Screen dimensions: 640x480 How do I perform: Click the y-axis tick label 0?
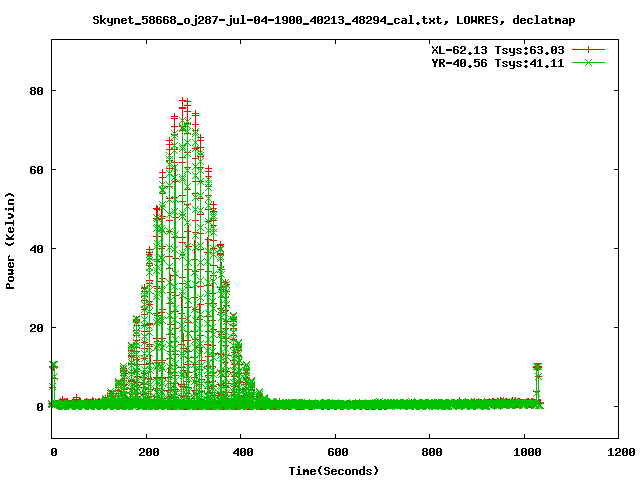click(x=40, y=407)
